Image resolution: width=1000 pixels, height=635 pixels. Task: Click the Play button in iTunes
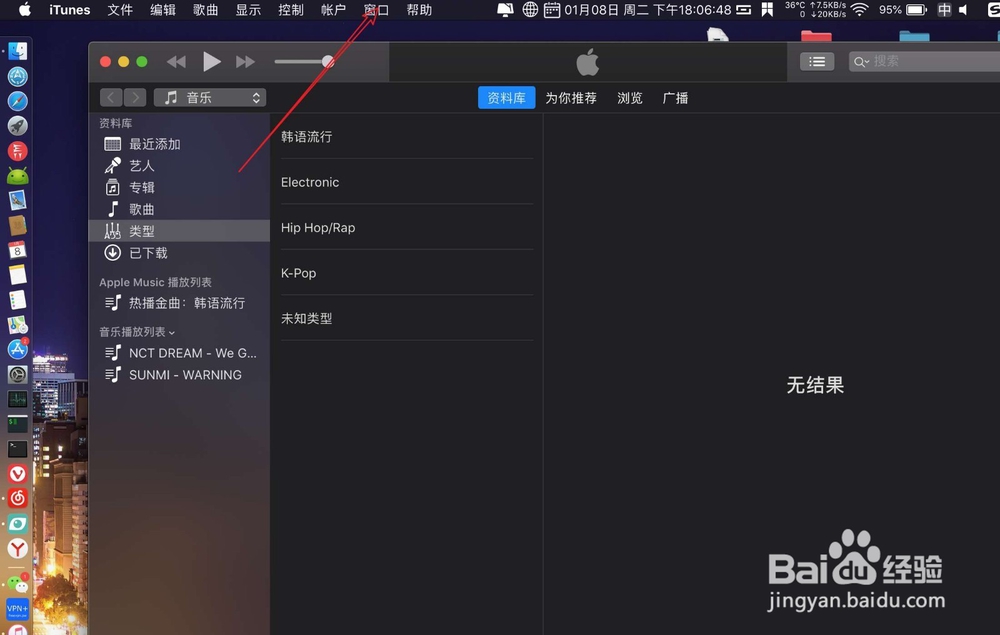(211, 62)
